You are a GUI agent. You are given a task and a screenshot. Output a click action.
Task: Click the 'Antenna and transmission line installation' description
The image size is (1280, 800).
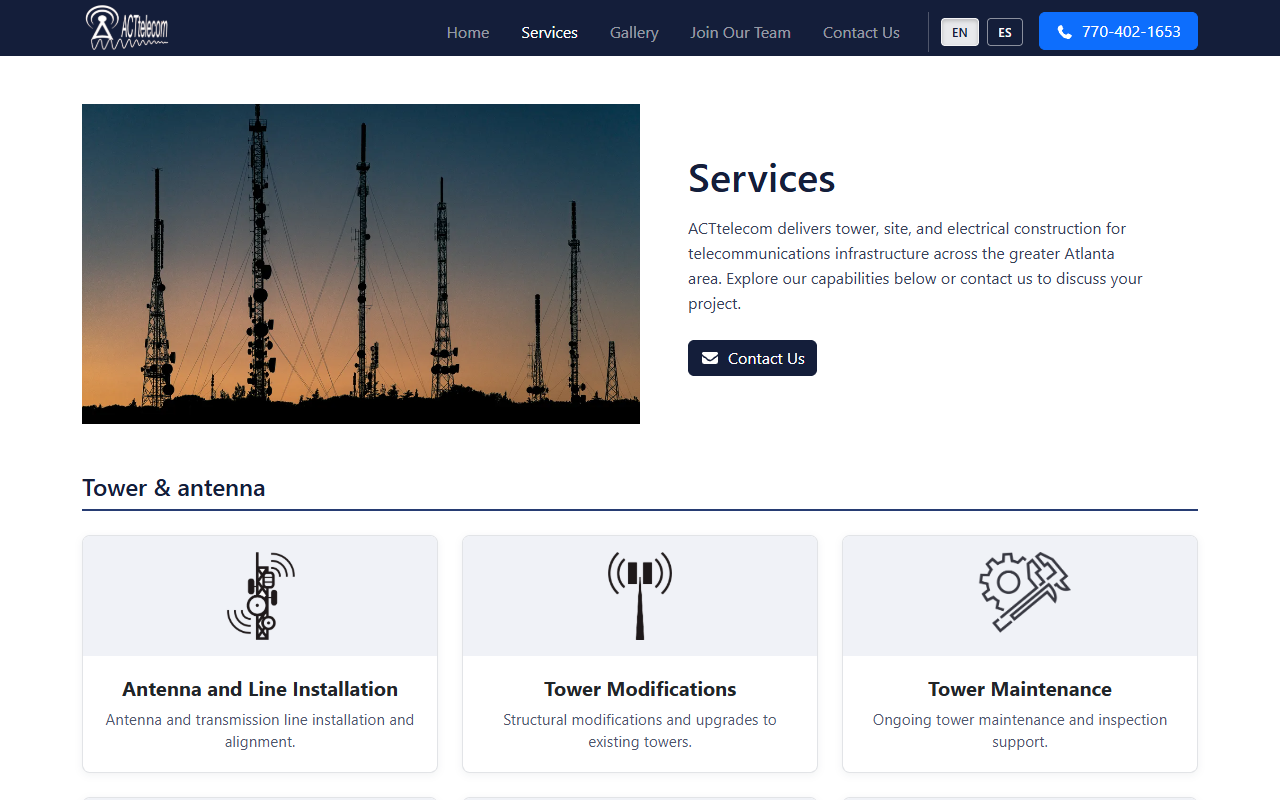(260, 731)
